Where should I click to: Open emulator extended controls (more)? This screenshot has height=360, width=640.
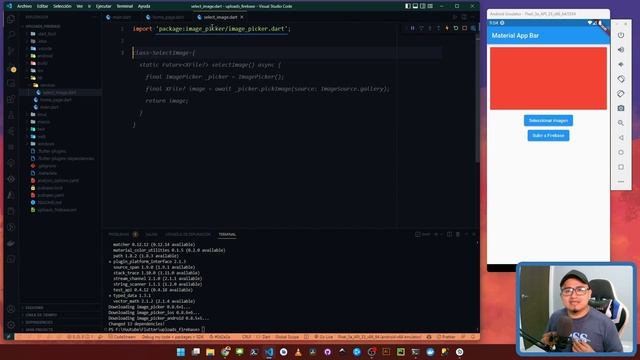click(x=621, y=182)
